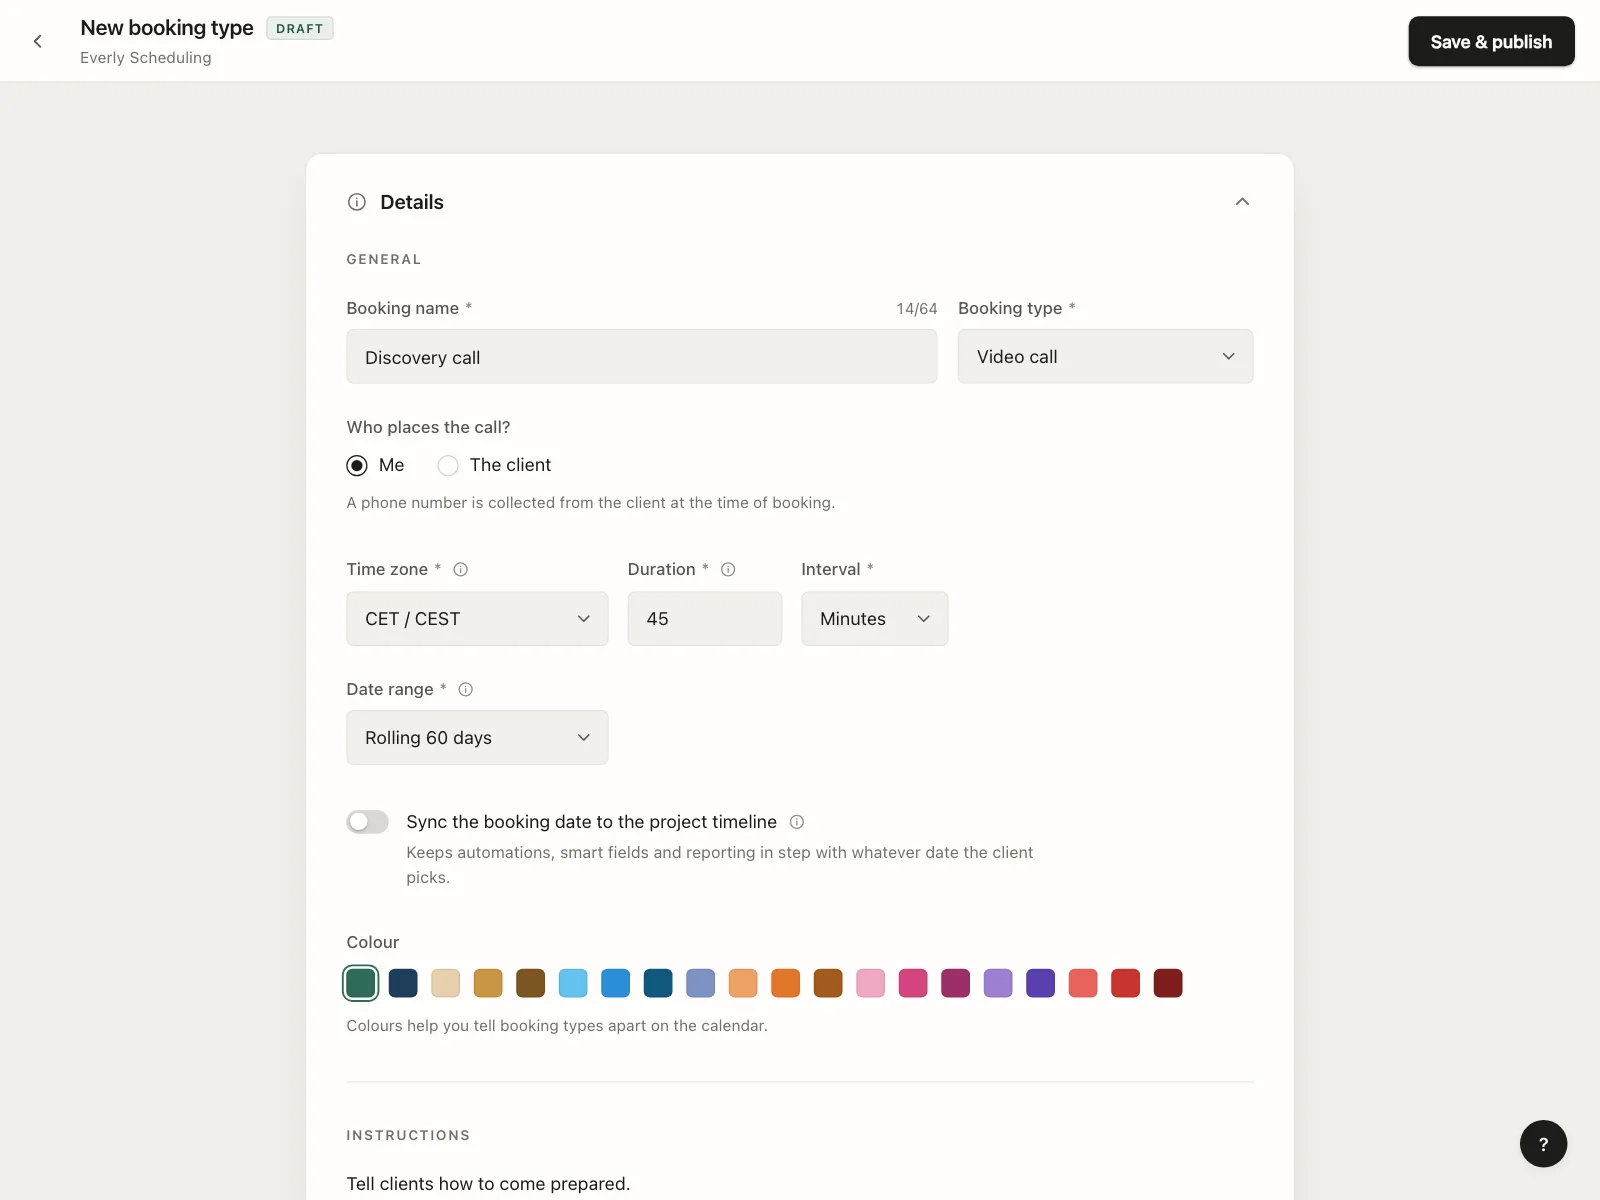1600x1200 pixels.
Task: Click the DRAFT status badge
Action: coord(300,29)
